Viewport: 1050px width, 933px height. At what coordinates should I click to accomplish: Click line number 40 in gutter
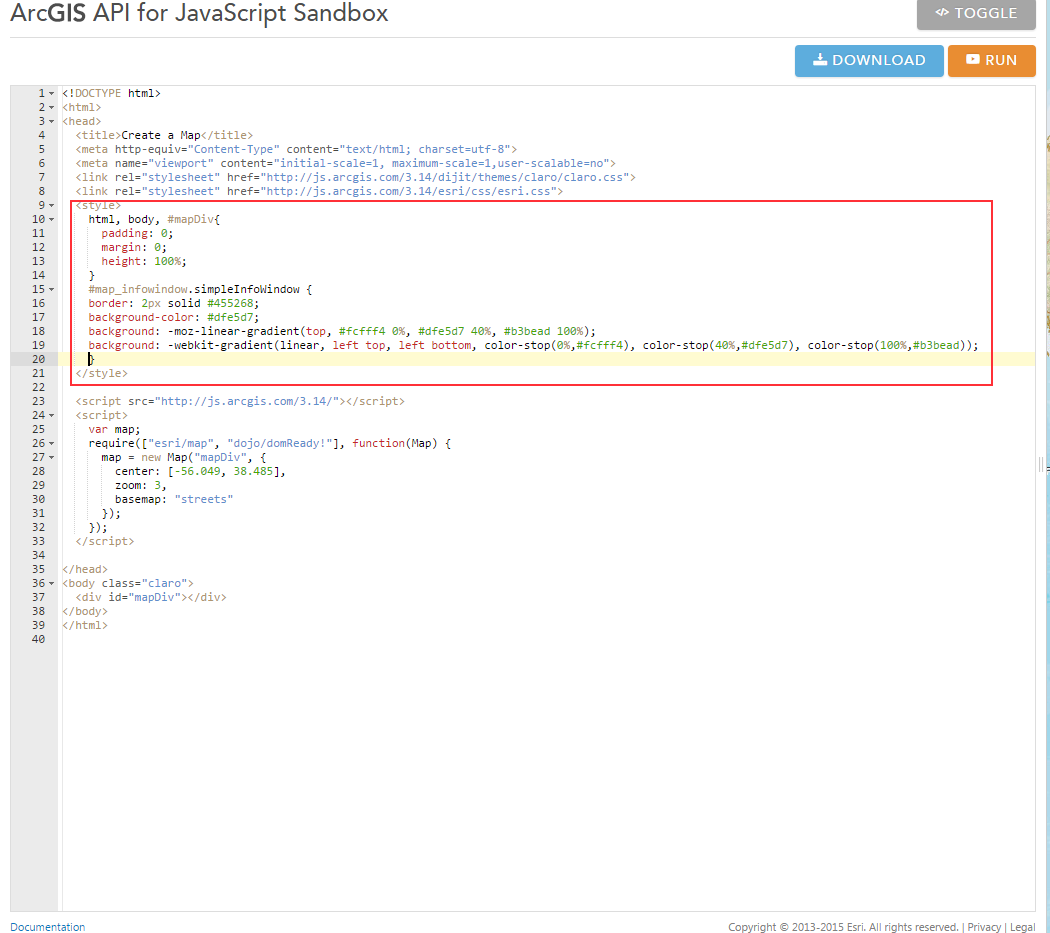(38, 639)
